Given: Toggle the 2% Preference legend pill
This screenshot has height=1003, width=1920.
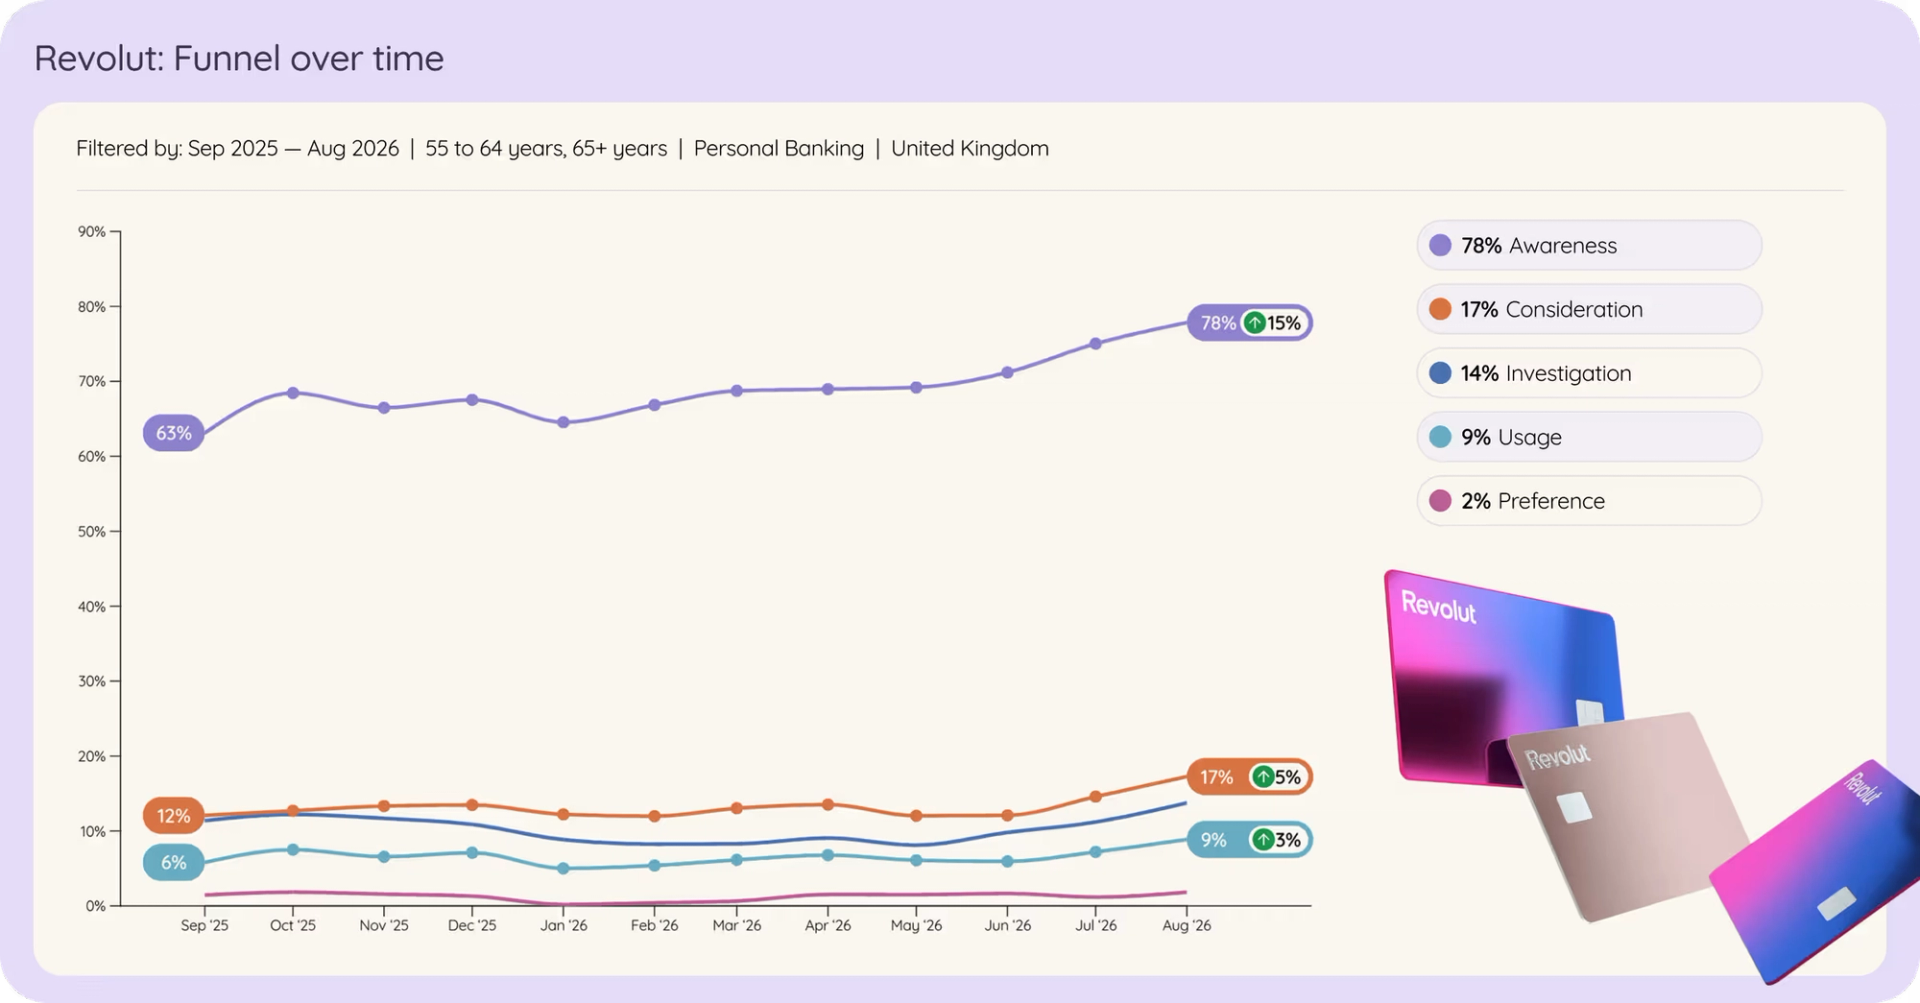Looking at the screenshot, I should tap(1589, 501).
